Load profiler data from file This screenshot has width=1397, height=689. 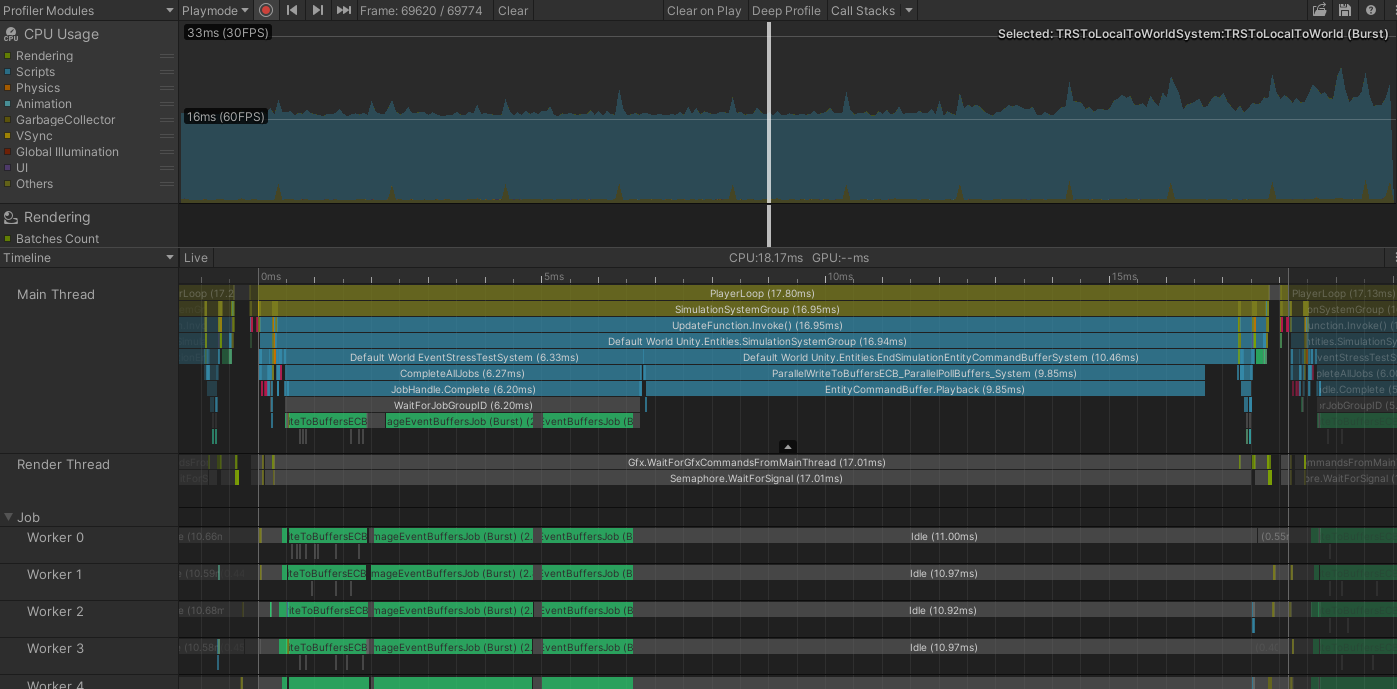tap(1319, 10)
